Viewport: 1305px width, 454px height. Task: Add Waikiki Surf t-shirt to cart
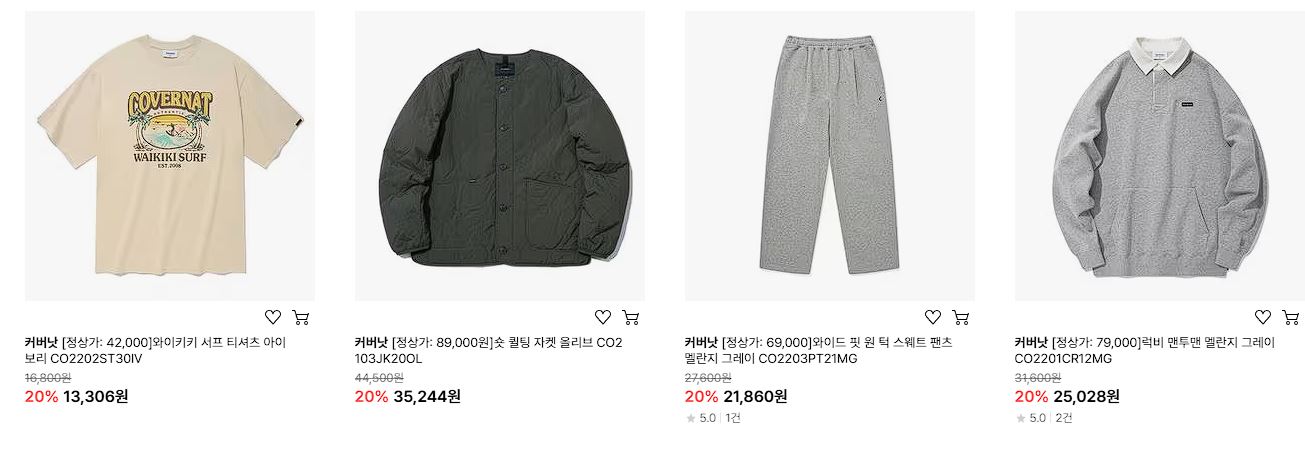pos(300,317)
